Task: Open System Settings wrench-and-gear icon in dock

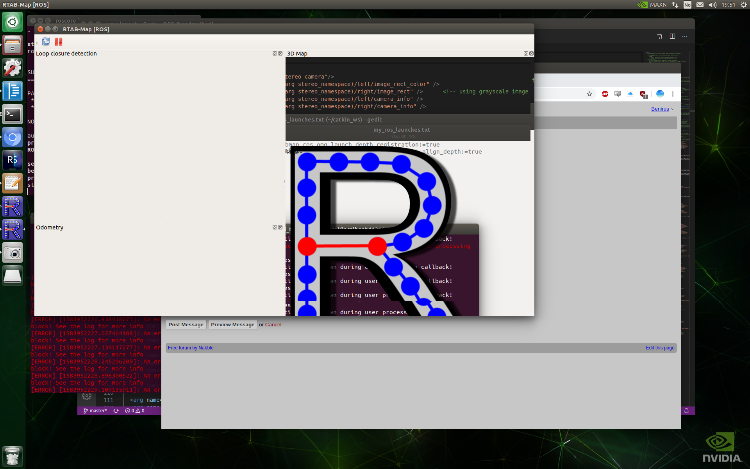Action: pyautogui.click(x=13, y=67)
